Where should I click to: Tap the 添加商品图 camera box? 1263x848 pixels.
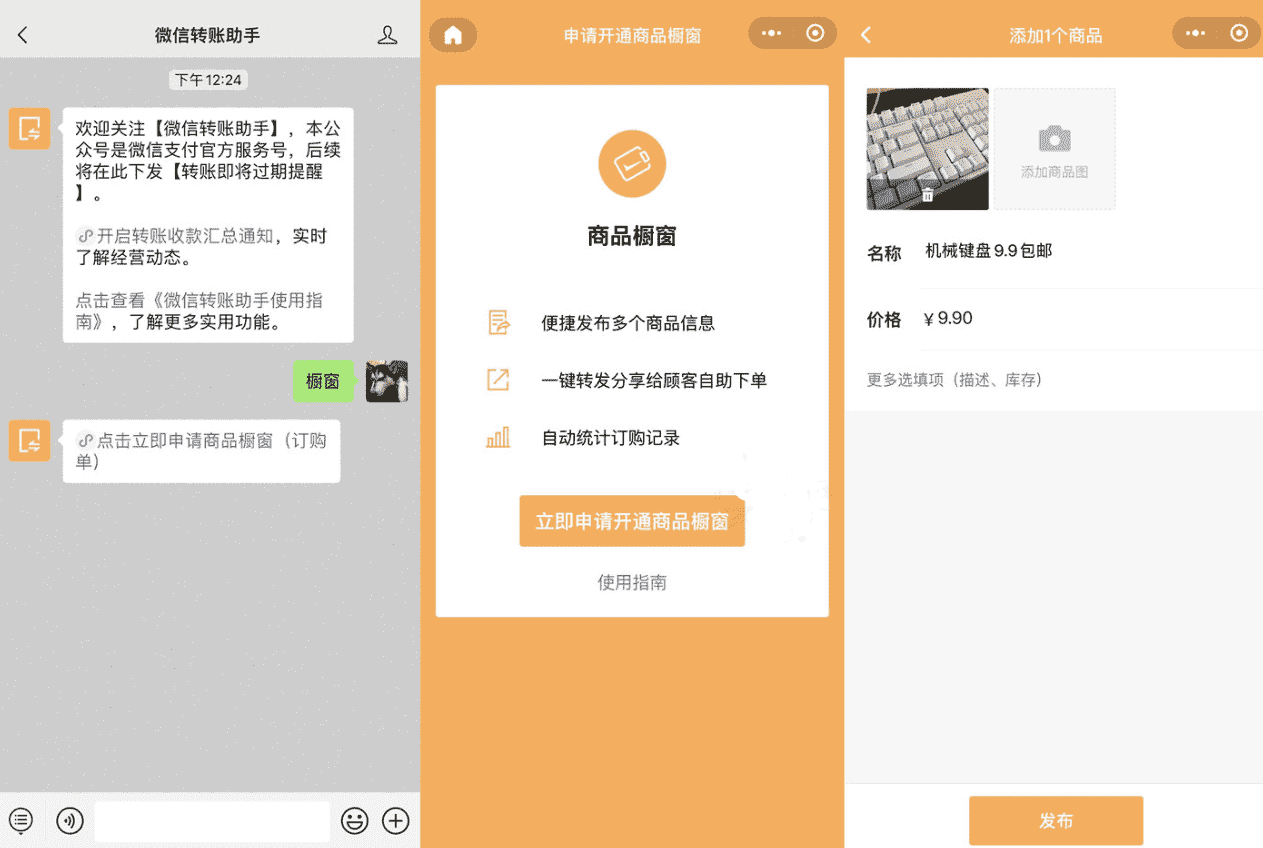pos(1054,149)
